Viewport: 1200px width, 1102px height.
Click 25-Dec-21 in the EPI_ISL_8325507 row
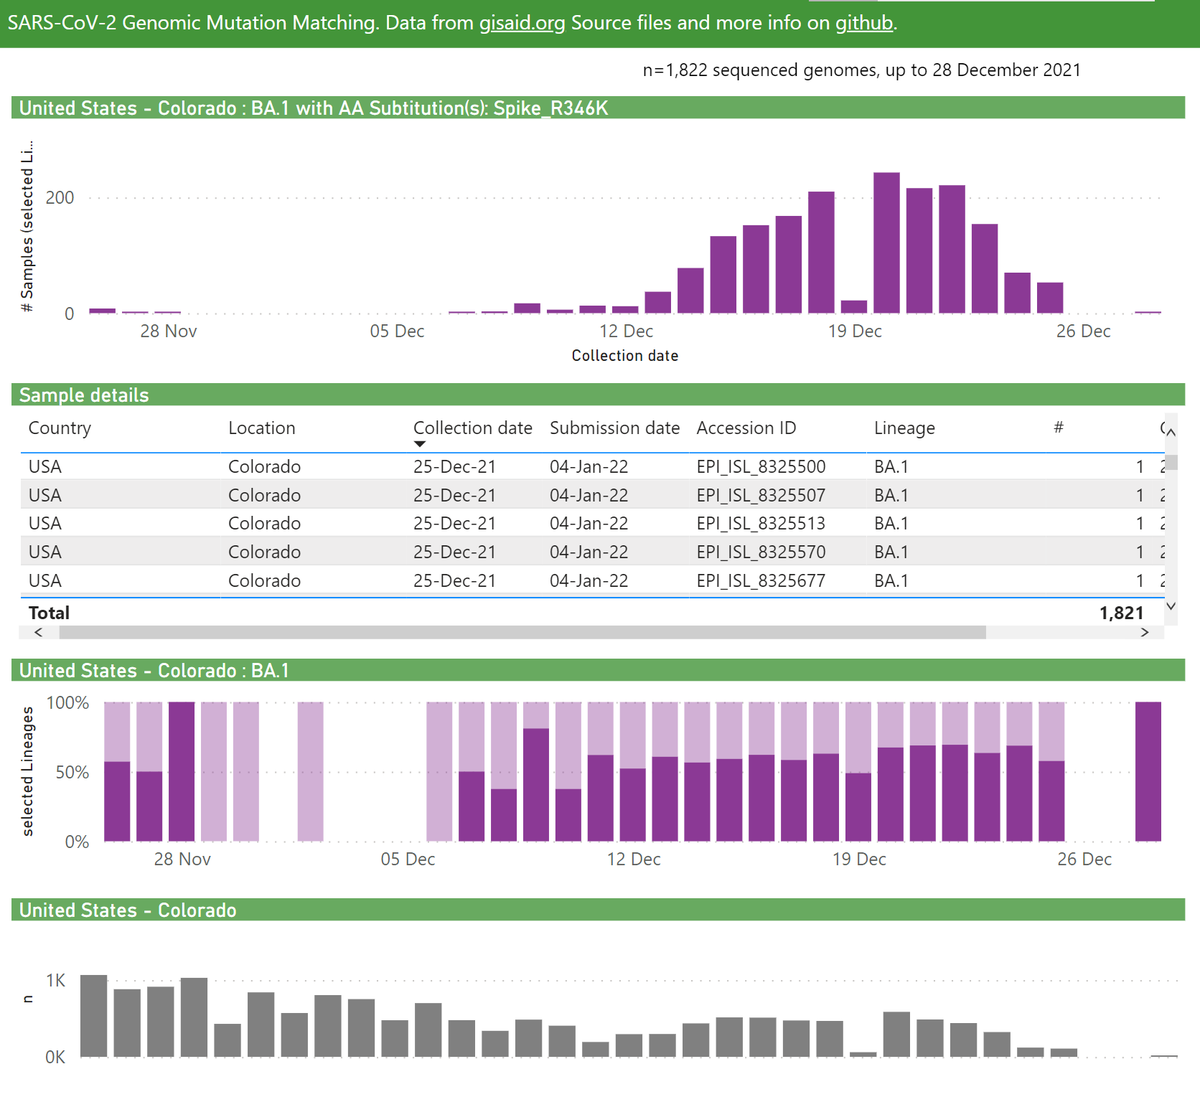pos(454,495)
